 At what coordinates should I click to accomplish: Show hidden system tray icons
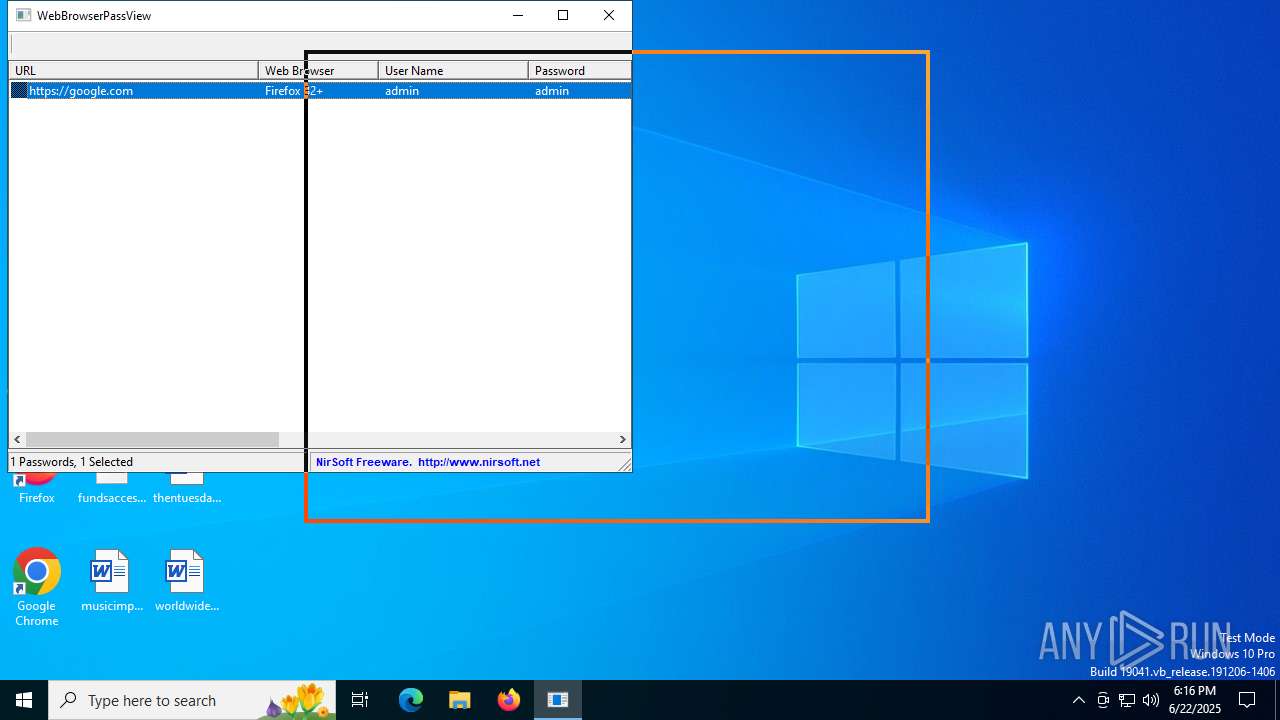(1079, 700)
